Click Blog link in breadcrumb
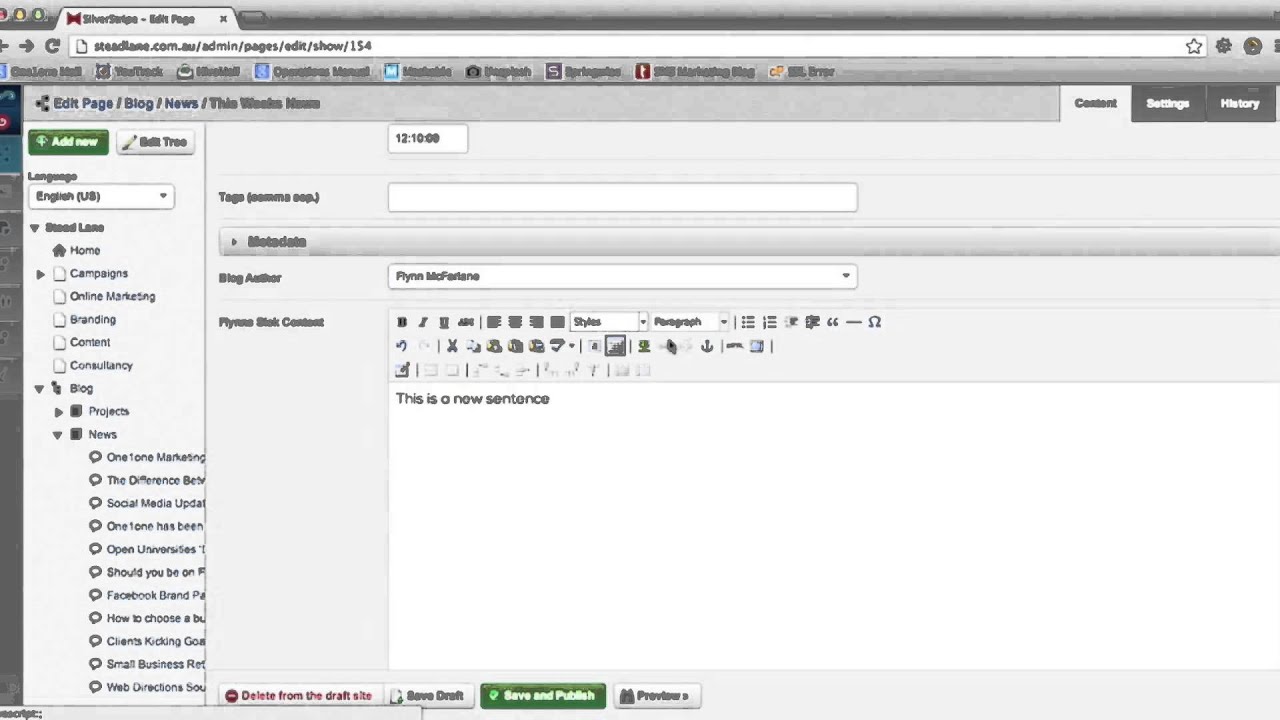 pyautogui.click(x=139, y=104)
